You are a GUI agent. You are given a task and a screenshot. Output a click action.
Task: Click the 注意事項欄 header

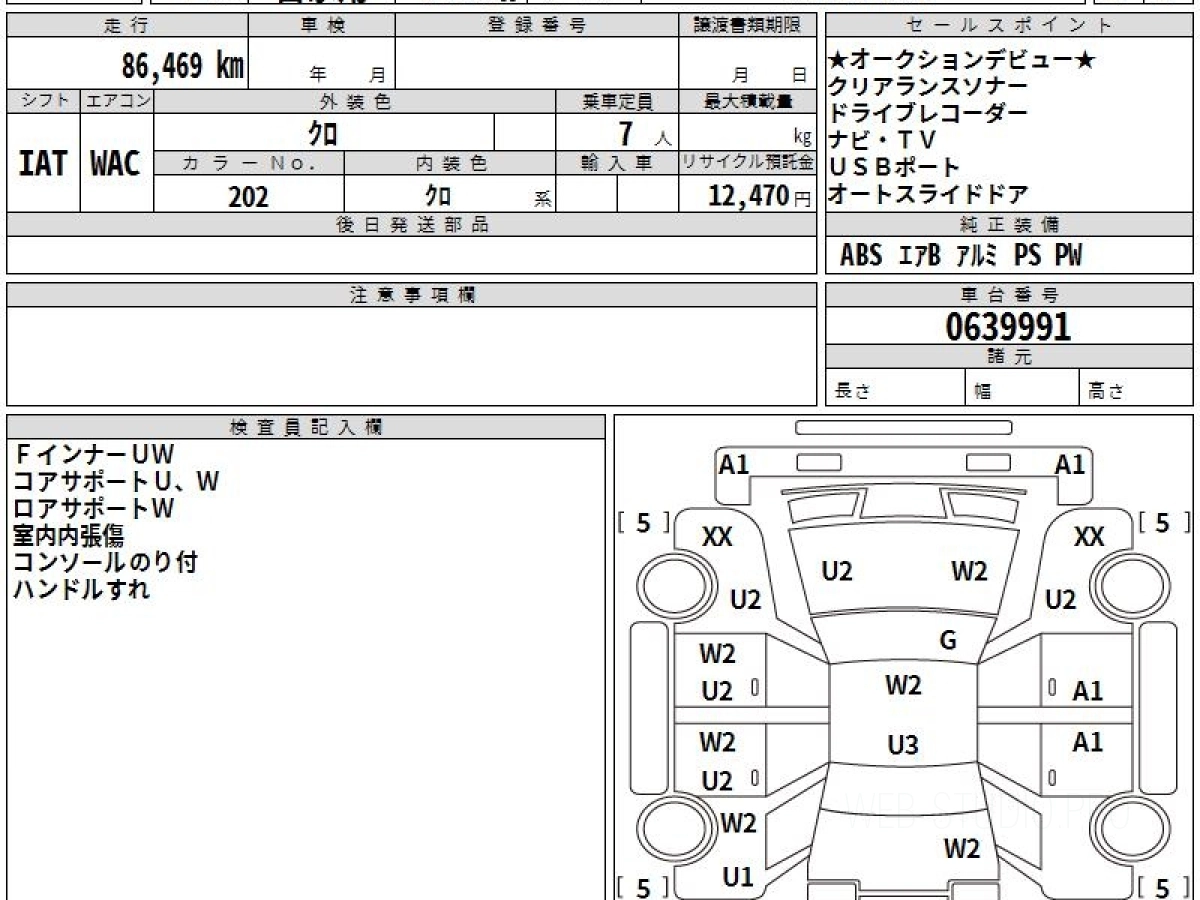click(411, 295)
